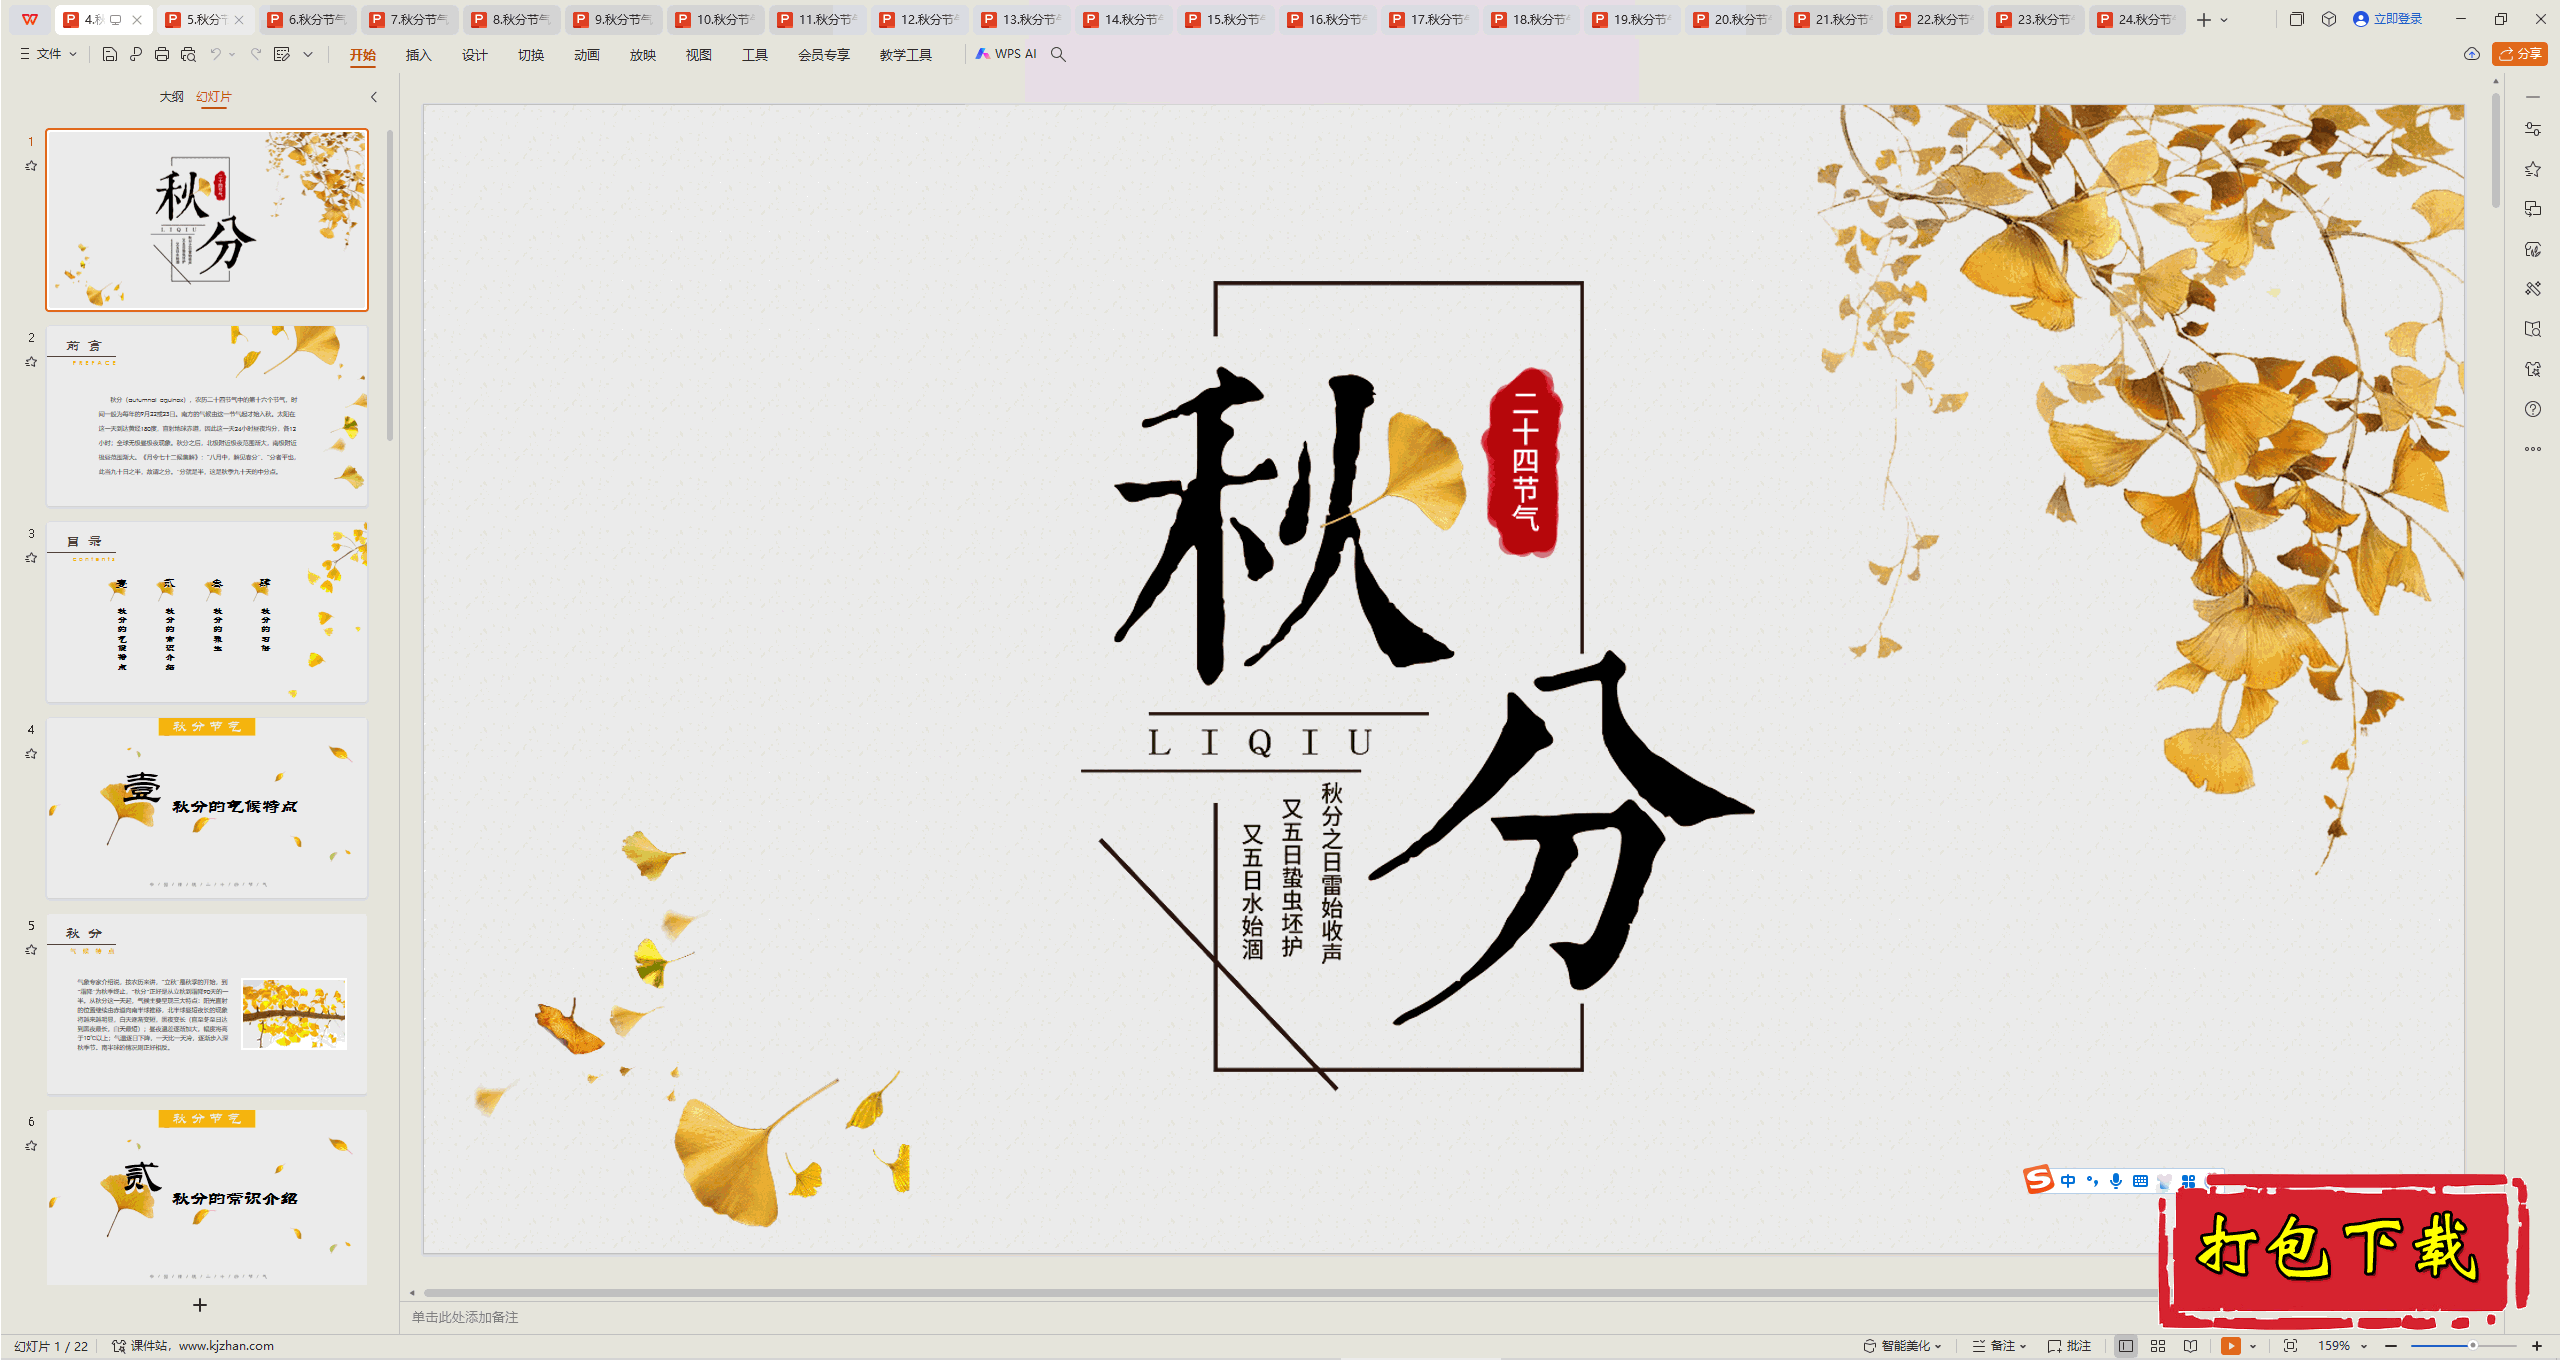Switch to the 大纲 outline tab
This screenshot has width=2560, height=1360.
pyautogui.click(x=172, y=97)
